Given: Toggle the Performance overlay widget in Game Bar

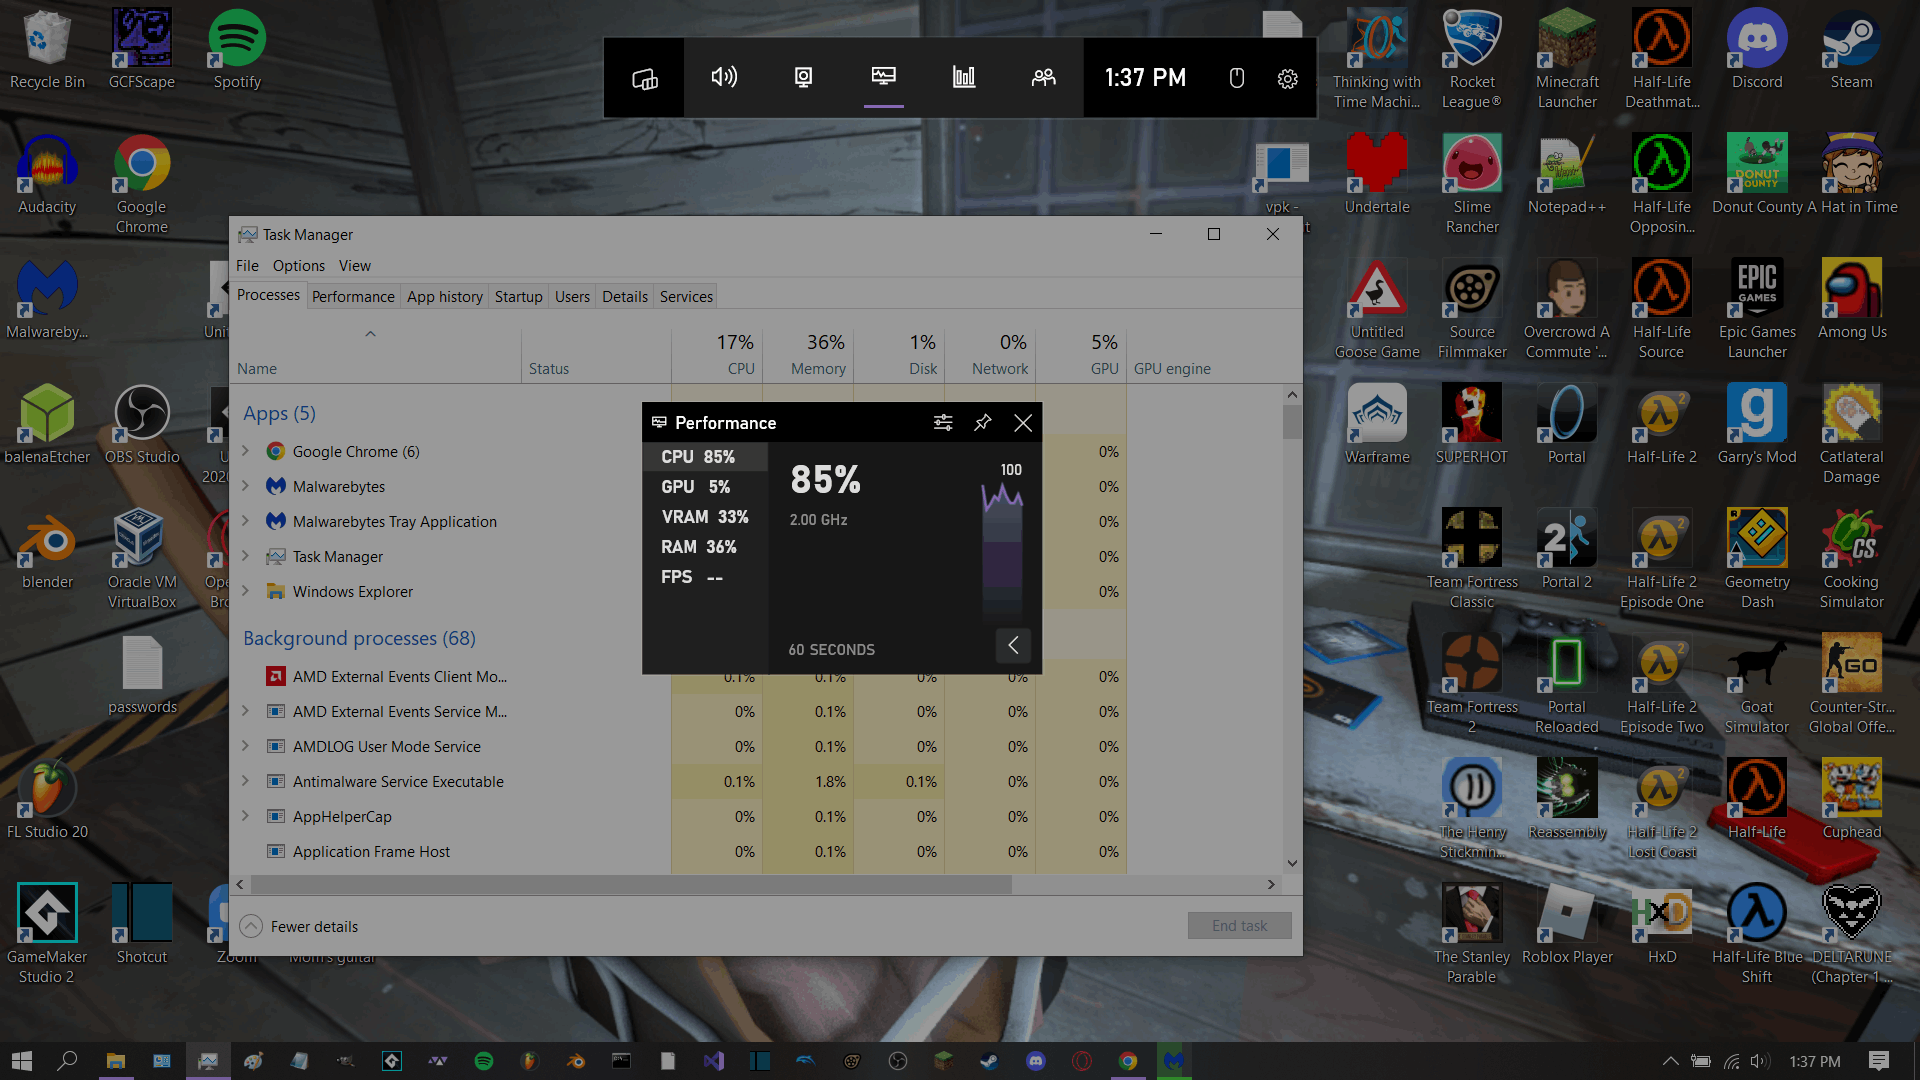Looking at the screenshot, I should (x=883, y=78).
